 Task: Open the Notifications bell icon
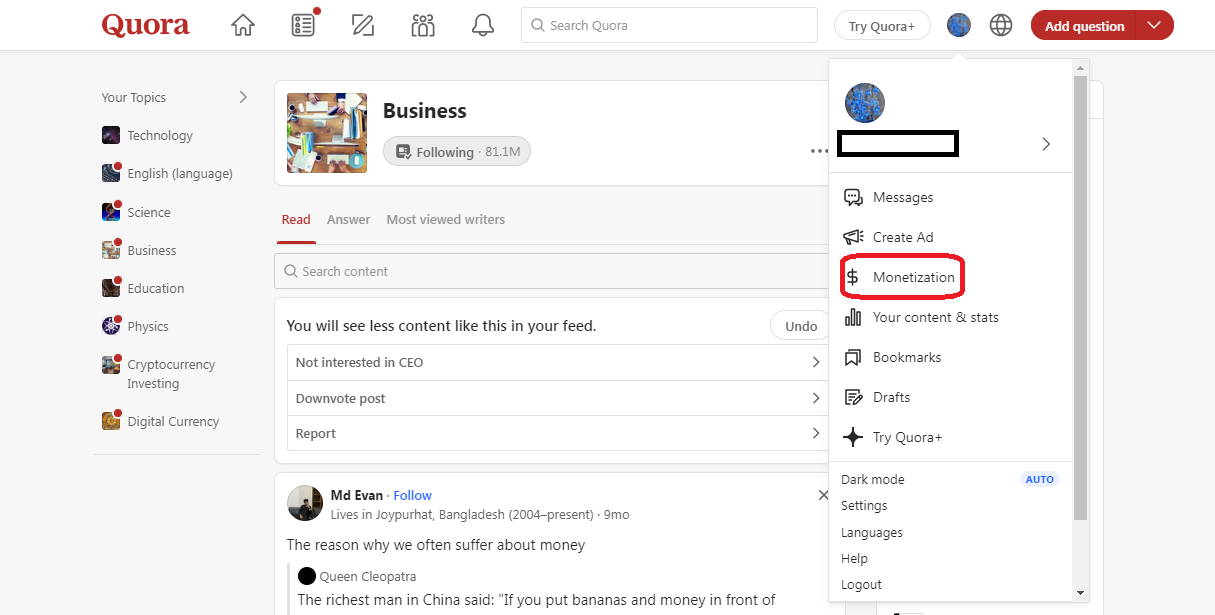point(483,26)
